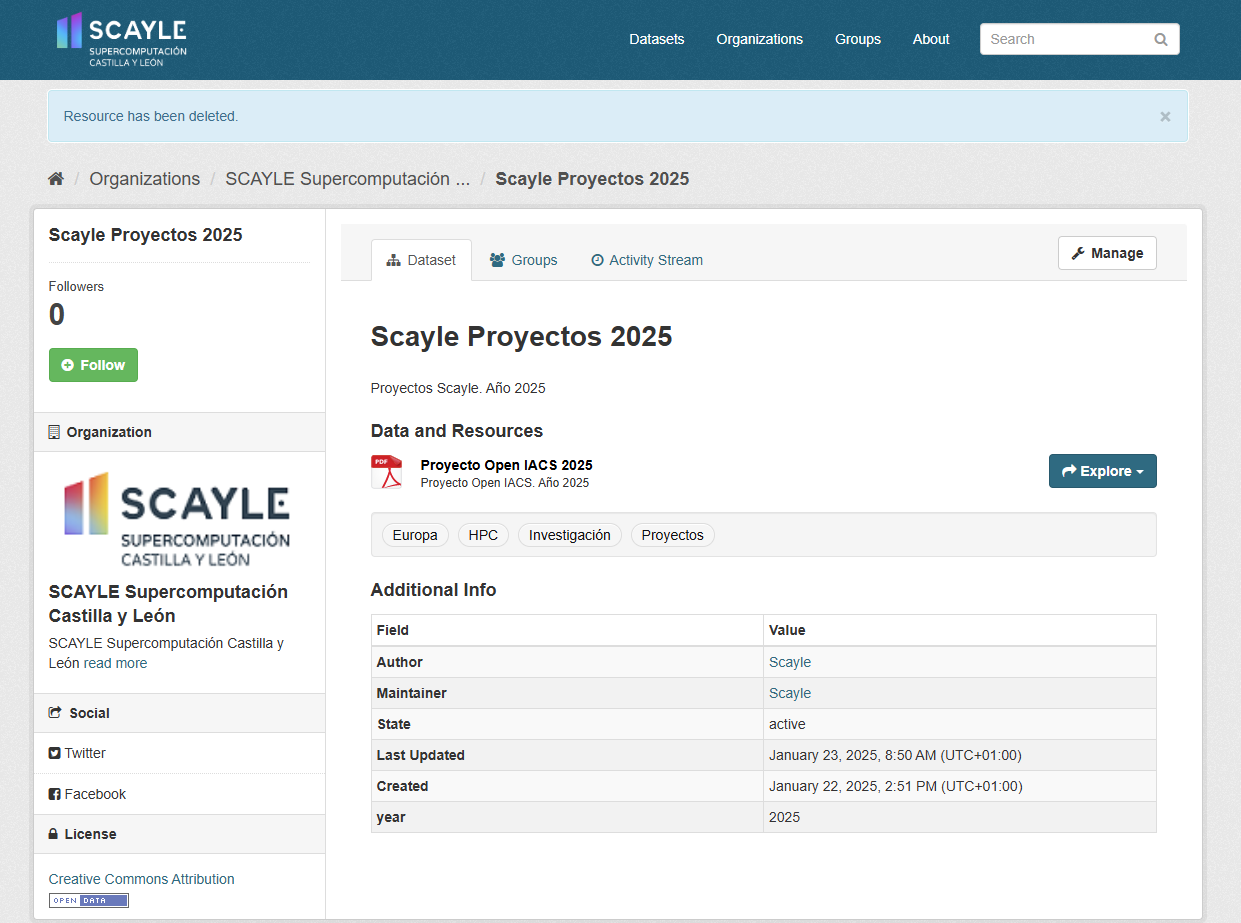Click SCAYLE Supercomputación breadcrumb link
Viewport: 1241px width, 923px height.
coord(348,179)
